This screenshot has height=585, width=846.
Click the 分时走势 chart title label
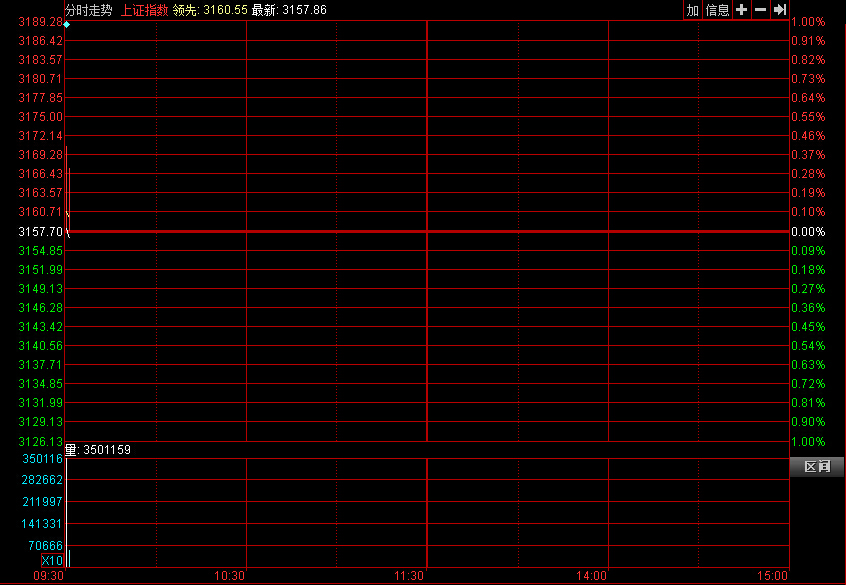(89, 10)
